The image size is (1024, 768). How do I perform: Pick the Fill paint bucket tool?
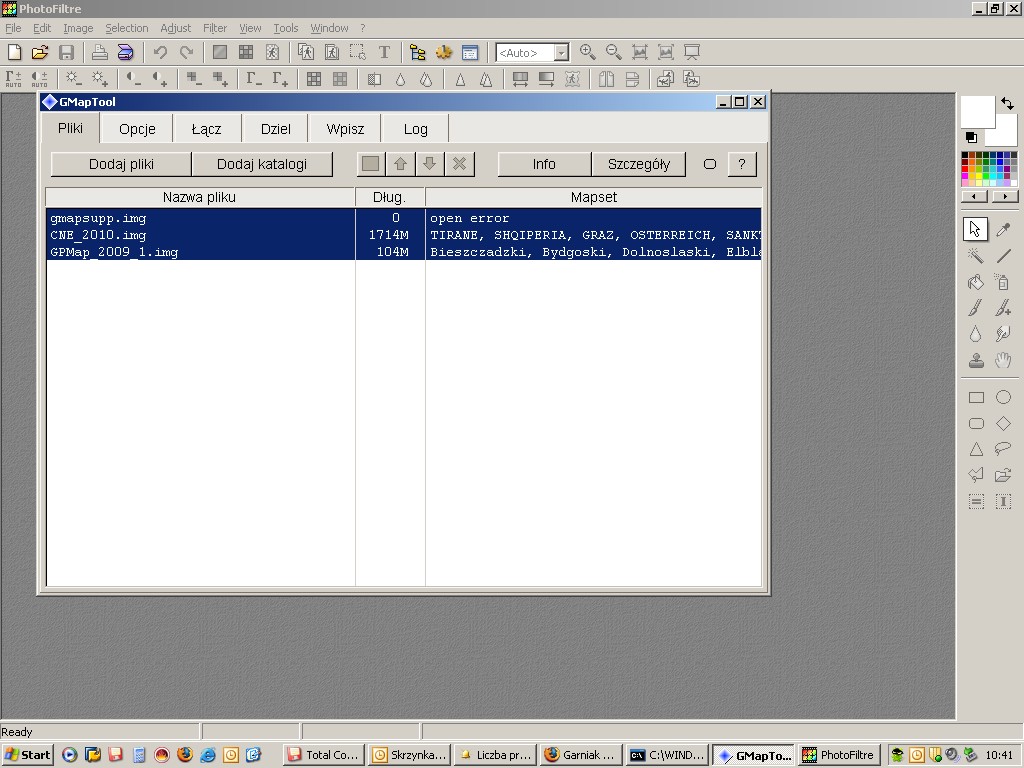coord(976,282)
